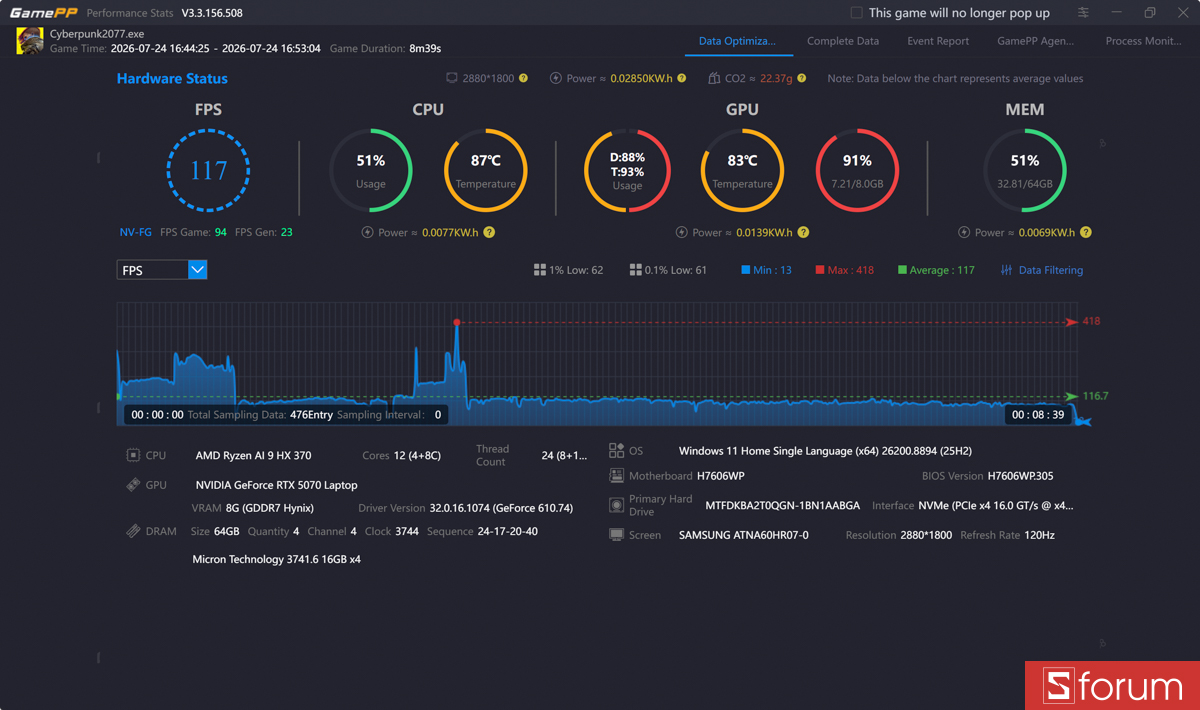
Task: Click the FPS 117 gauge
Action: pos(208,170)
